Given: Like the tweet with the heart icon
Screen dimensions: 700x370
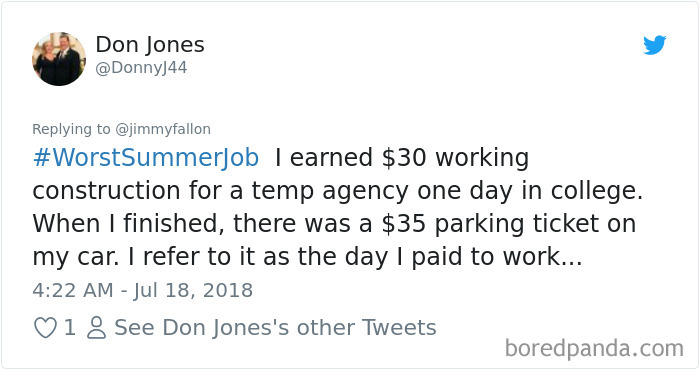Looking at the screenshot, I should 46,328.
